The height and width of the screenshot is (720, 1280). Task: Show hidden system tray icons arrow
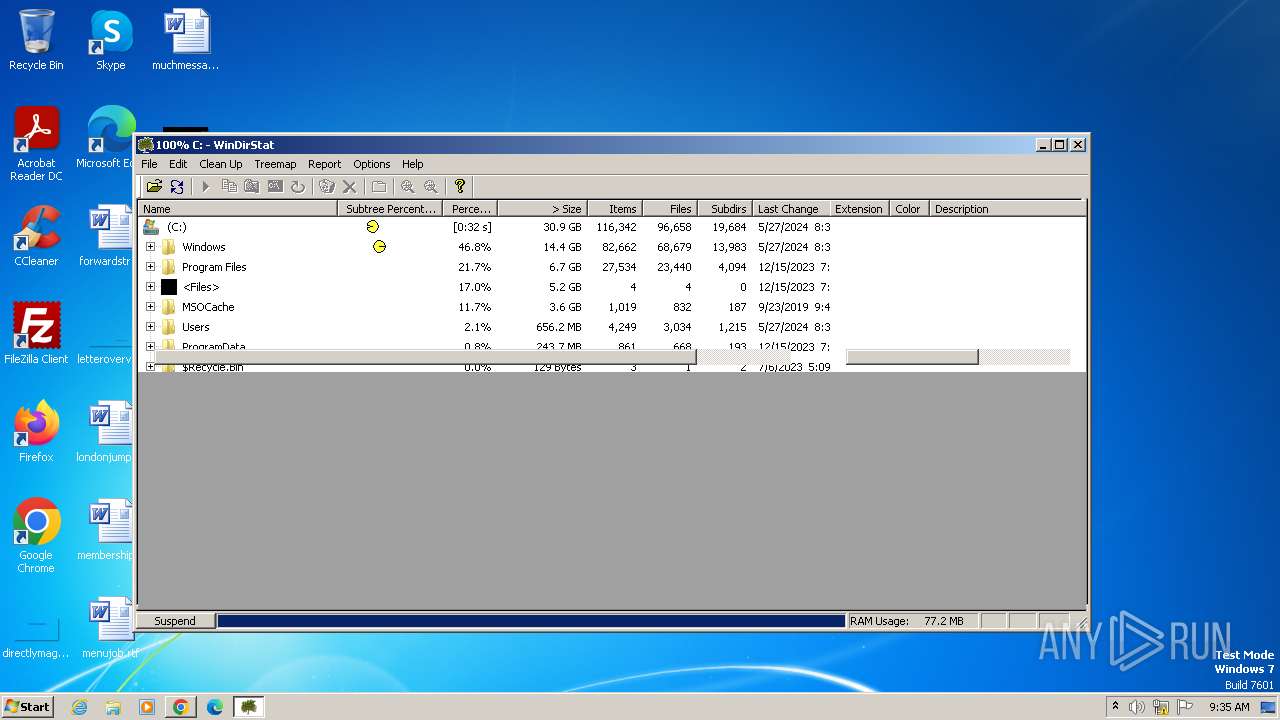[1115, 707]
